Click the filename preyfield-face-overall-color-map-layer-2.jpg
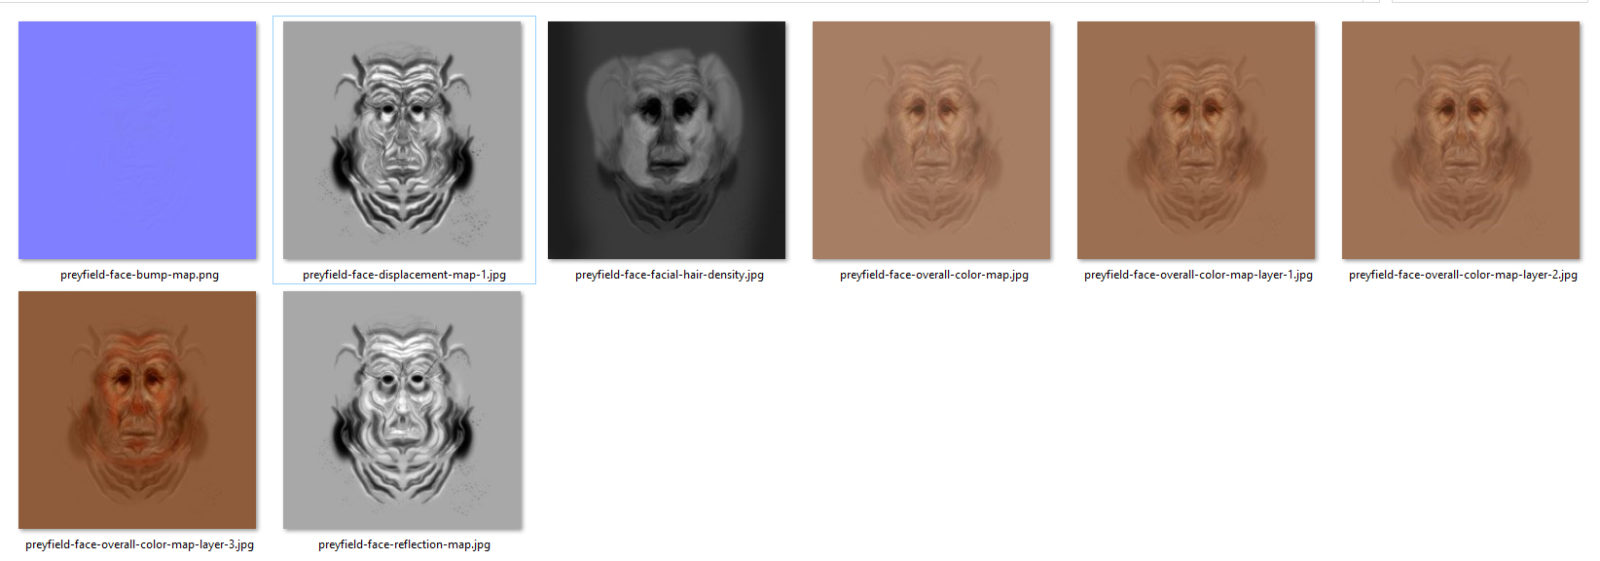Image resolution: width=1600 pixels, height=561 pixels. [1463, 275]
